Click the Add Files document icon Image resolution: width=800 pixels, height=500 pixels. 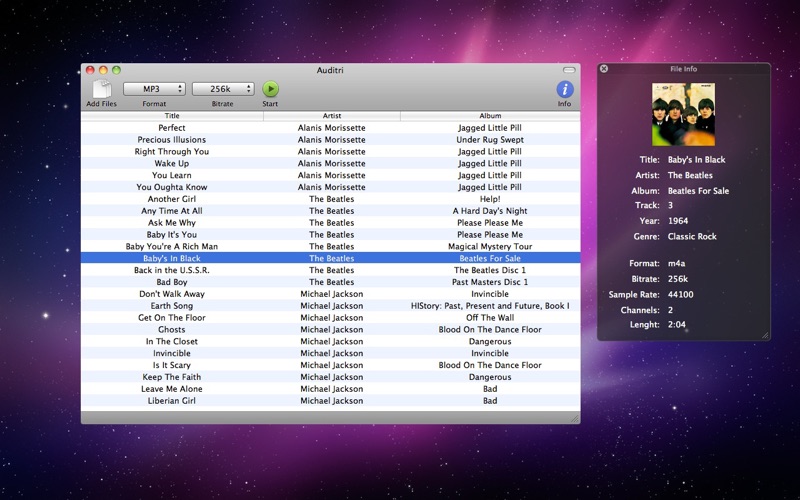(102, 89)
